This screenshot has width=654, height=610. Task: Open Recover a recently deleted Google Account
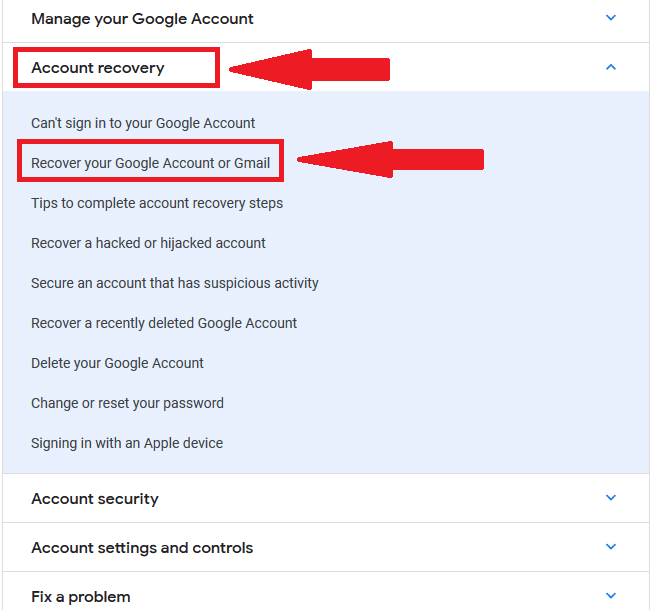click(x=164, y=323)
